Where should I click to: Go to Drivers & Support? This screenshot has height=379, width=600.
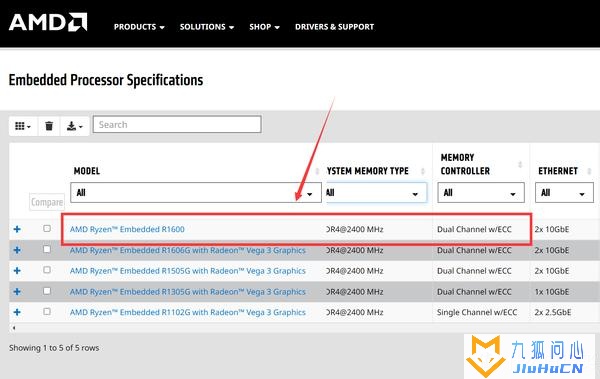pyautogui.click(x=334, y=27)
